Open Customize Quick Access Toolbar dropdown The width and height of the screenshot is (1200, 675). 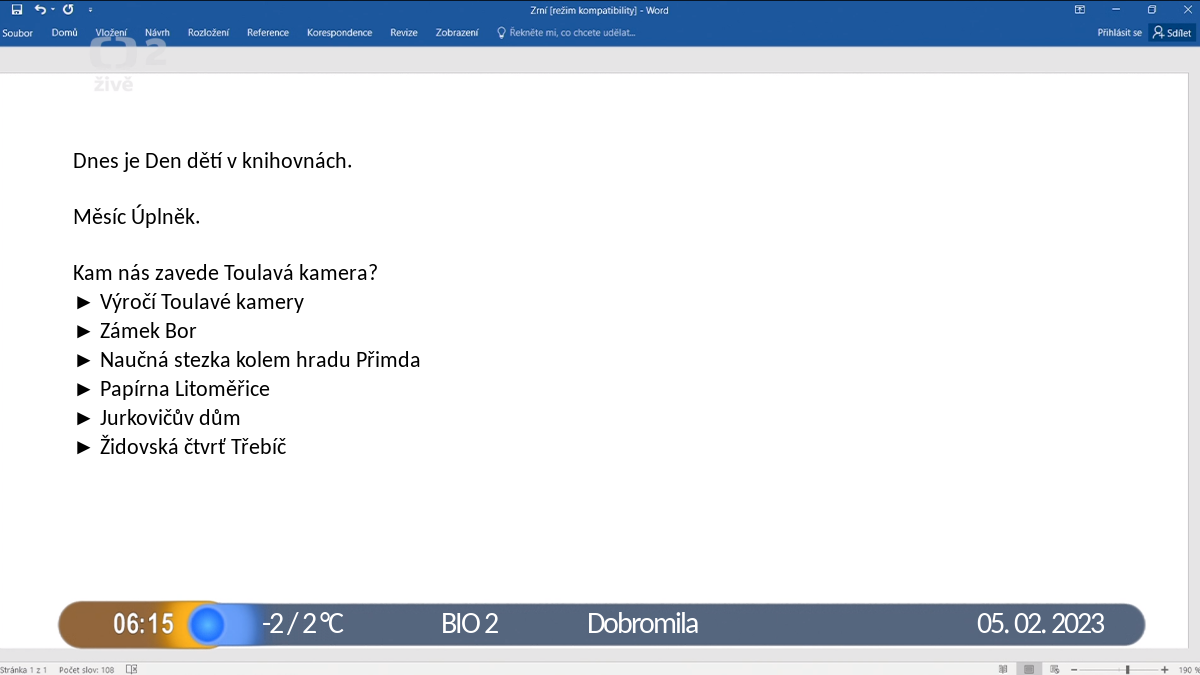[x=90, y=10]
